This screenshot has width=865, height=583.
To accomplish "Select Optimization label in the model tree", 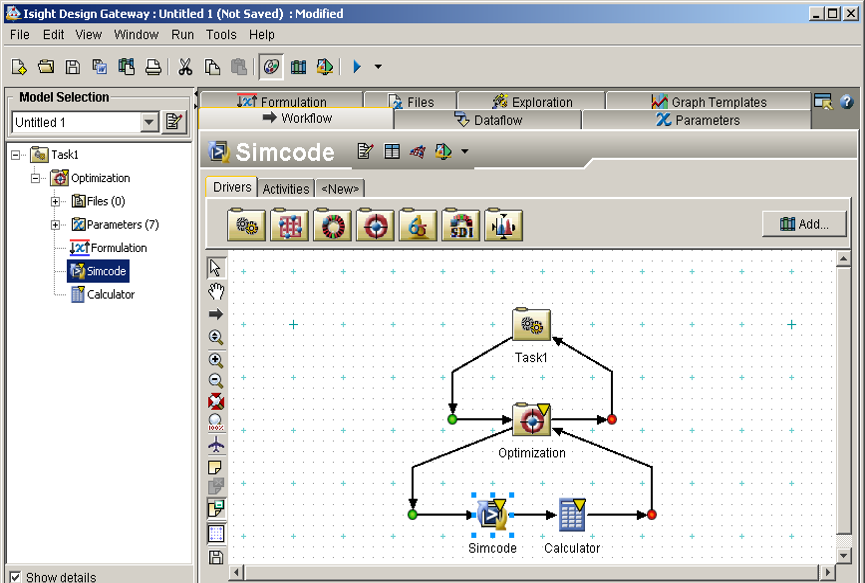I will pos(100,178).
